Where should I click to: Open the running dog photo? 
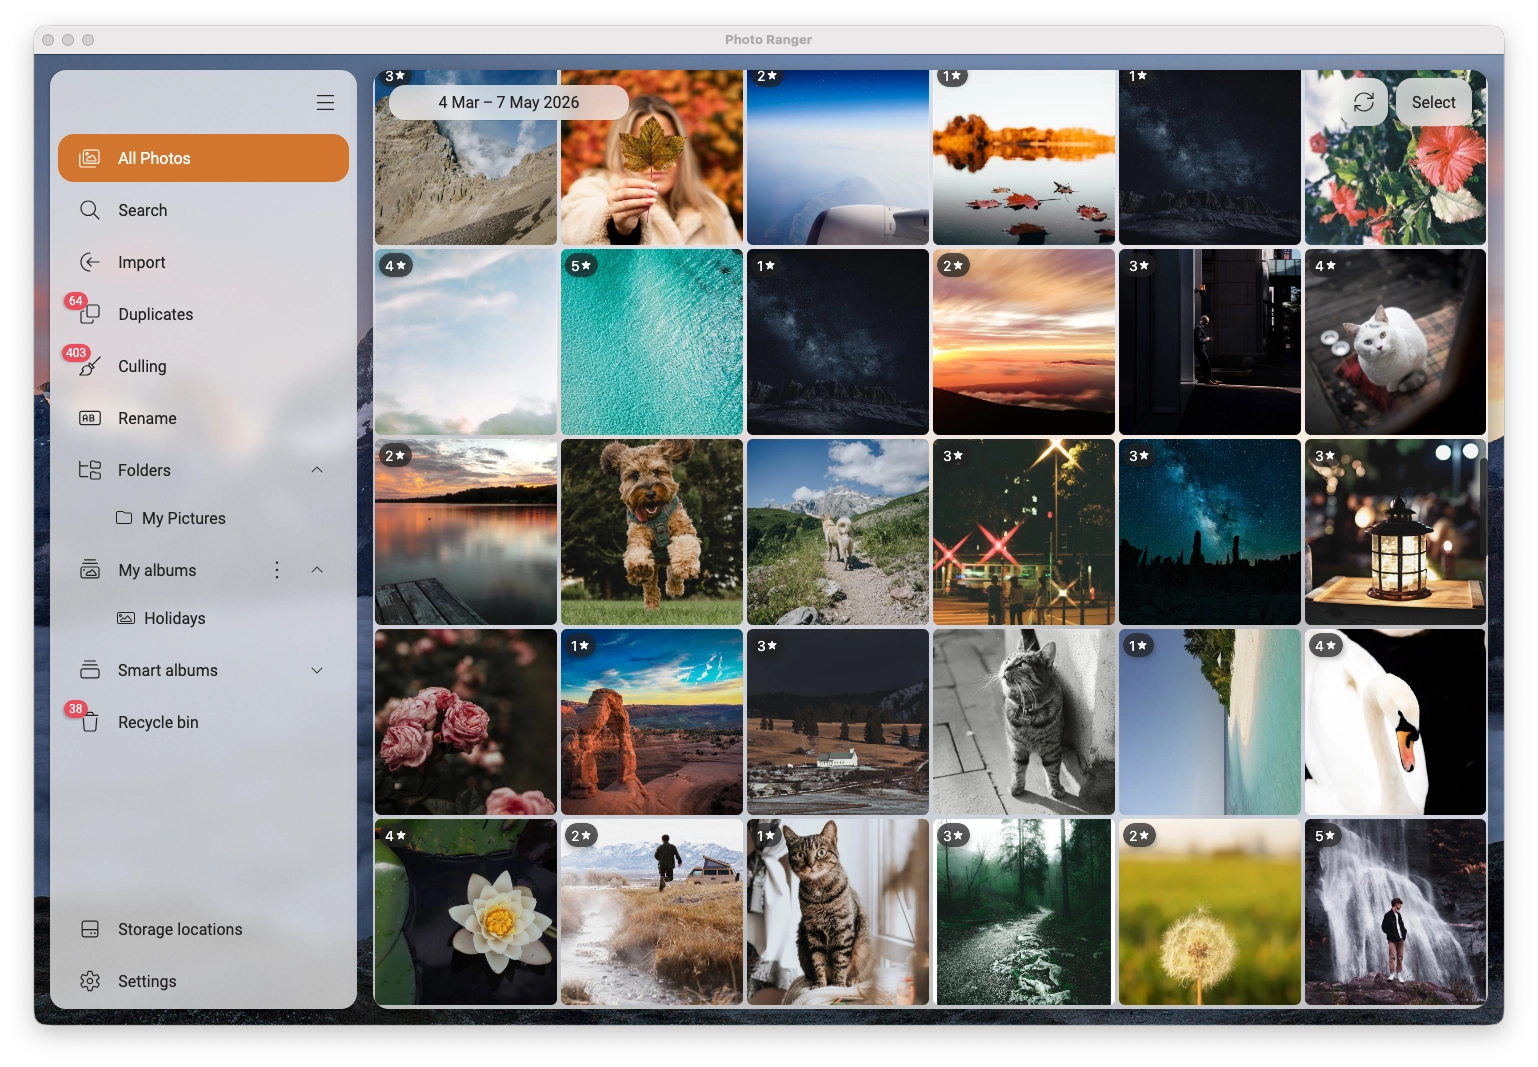coord(652,532)
